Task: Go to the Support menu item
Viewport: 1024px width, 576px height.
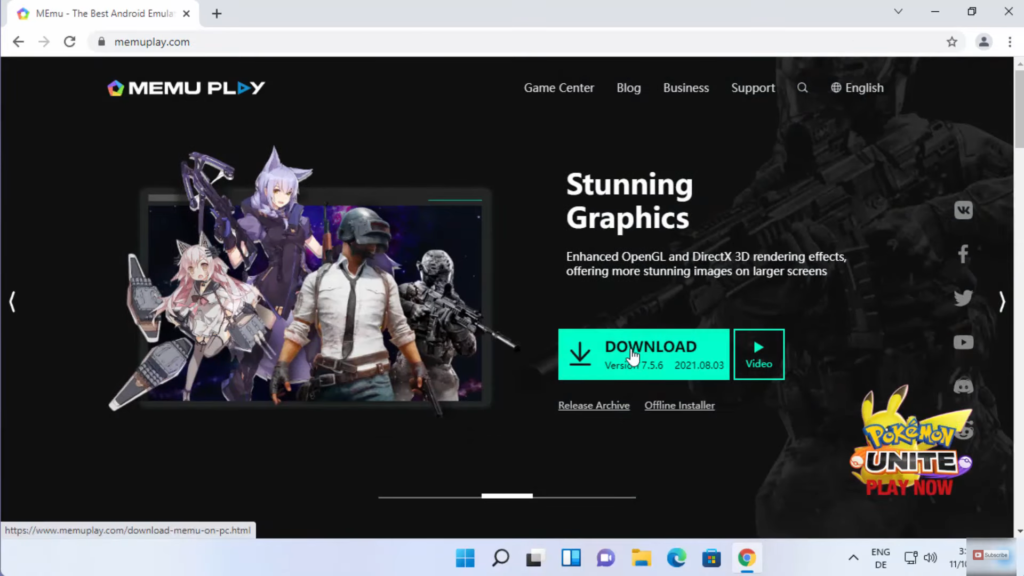Action: coord(752,88)
